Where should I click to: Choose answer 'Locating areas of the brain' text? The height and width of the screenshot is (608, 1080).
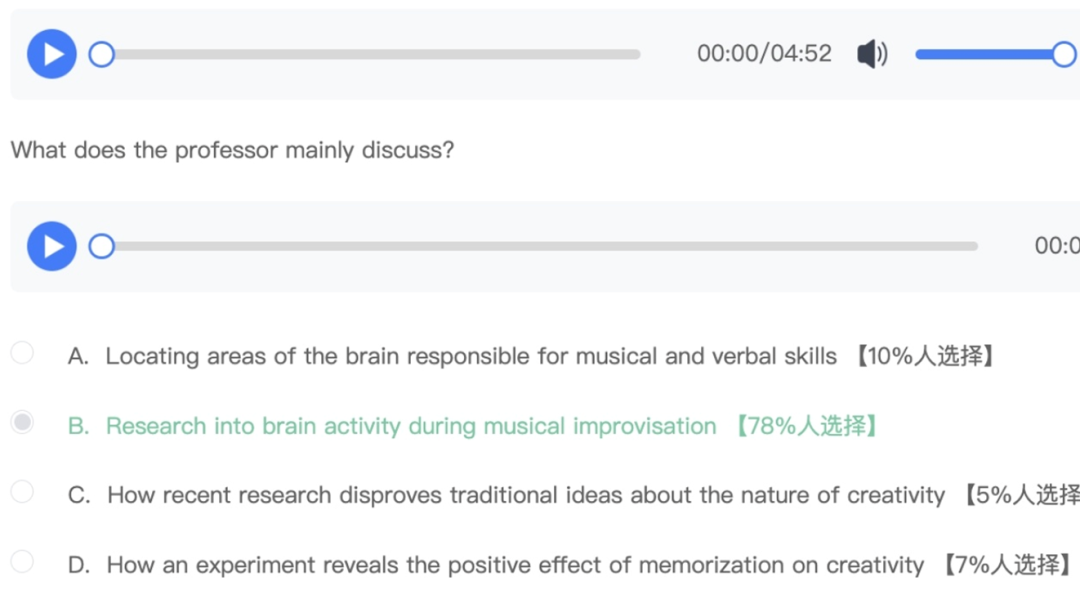pyautogui.click(x=470, y=356)
